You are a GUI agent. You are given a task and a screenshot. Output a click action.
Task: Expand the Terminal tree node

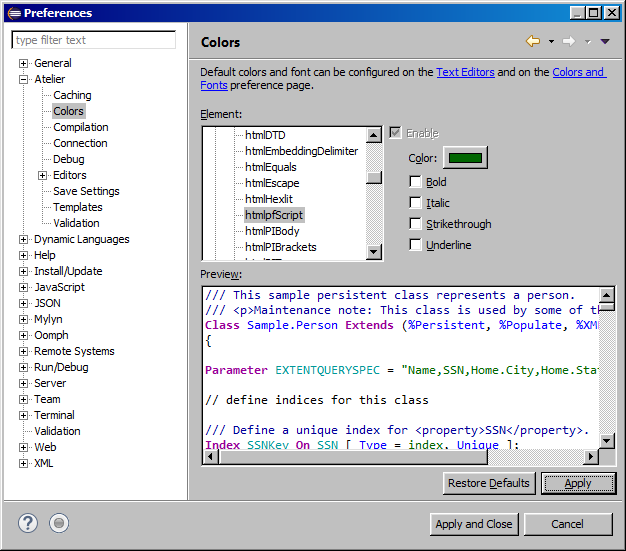pyautogui.click(x=24, y=415)
